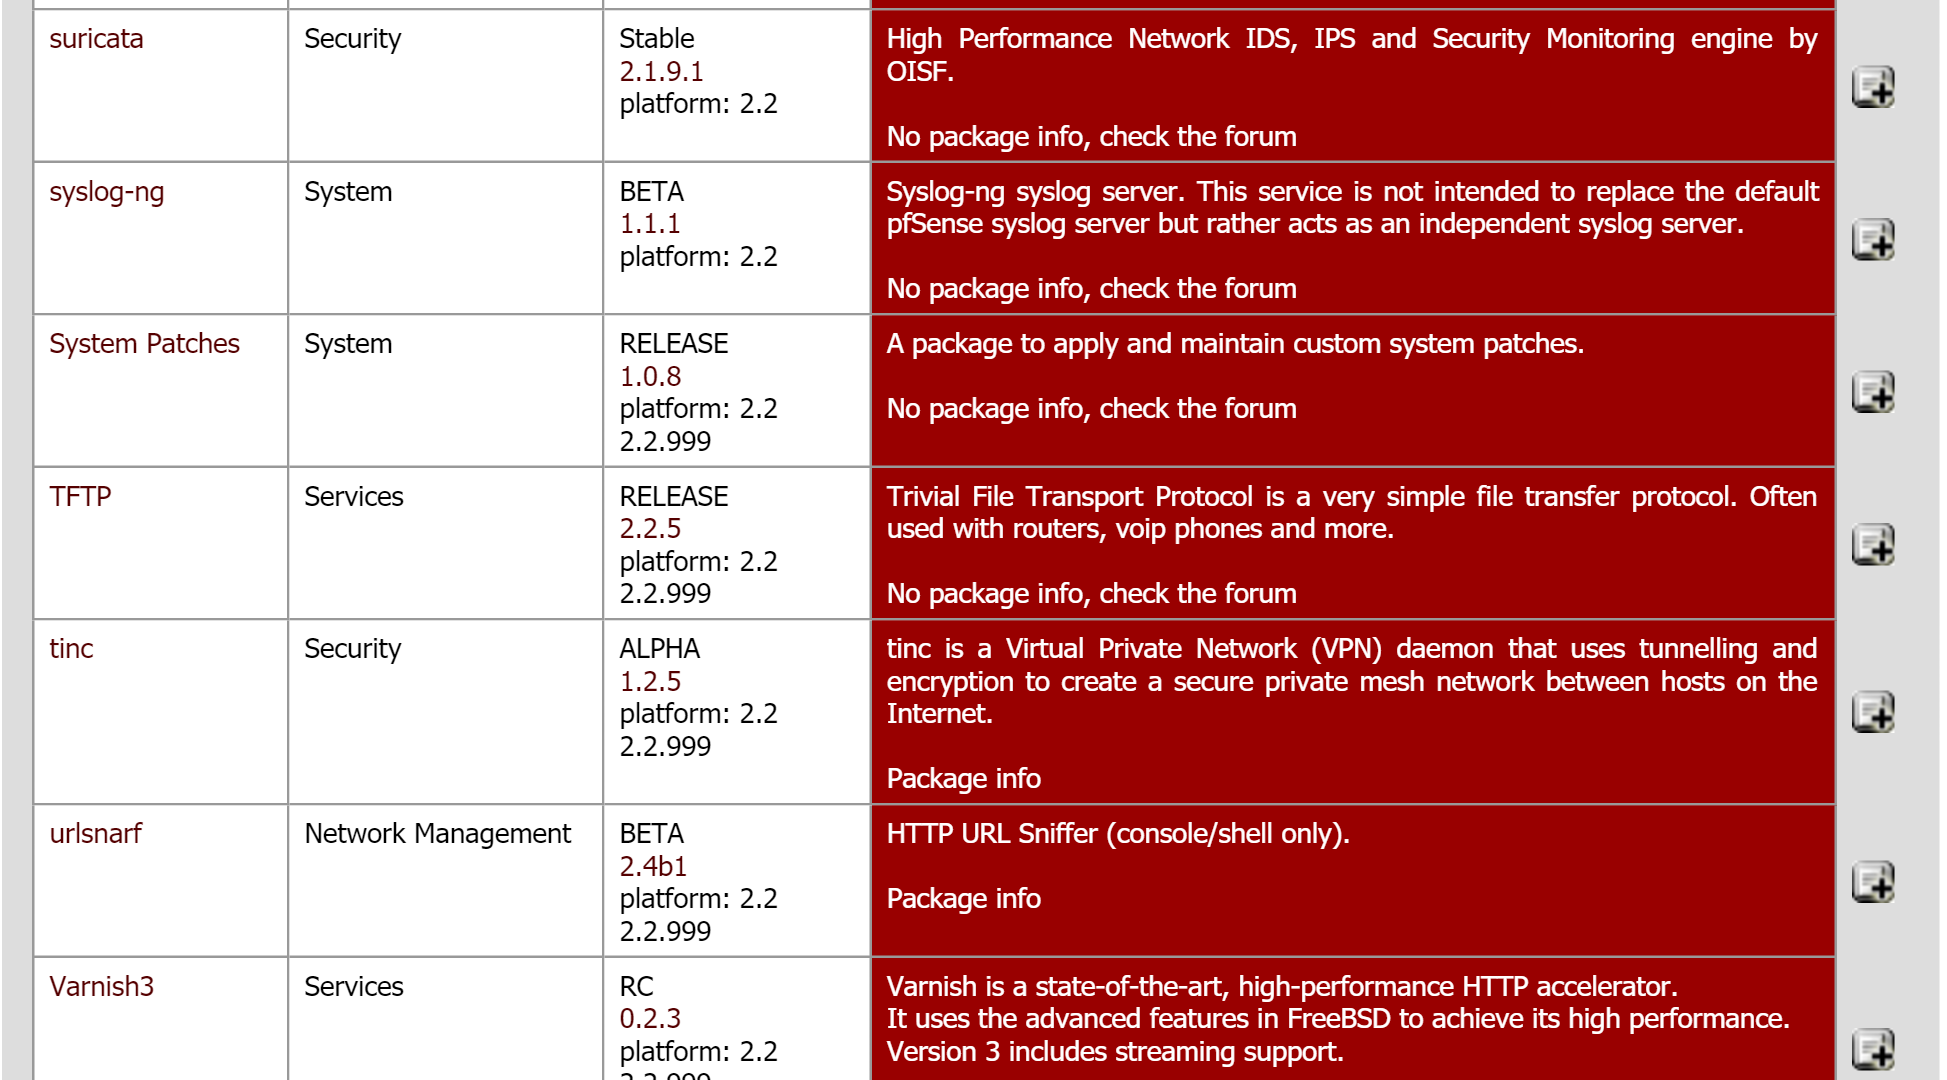Click add icon for Varnish3 package

click(1872, 1050)
